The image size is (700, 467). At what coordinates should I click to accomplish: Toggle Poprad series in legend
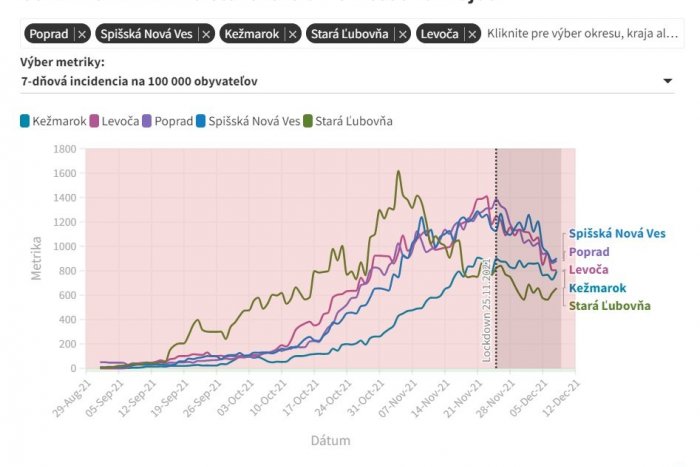tap(167, 122)
